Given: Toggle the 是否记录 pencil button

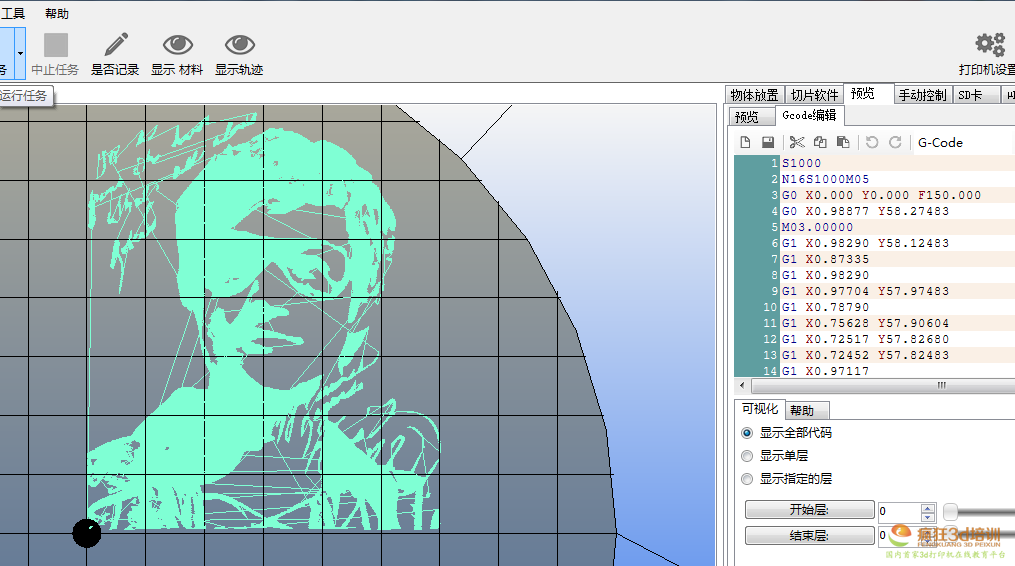Looking at the screenshot, I should tap(115, 54).
